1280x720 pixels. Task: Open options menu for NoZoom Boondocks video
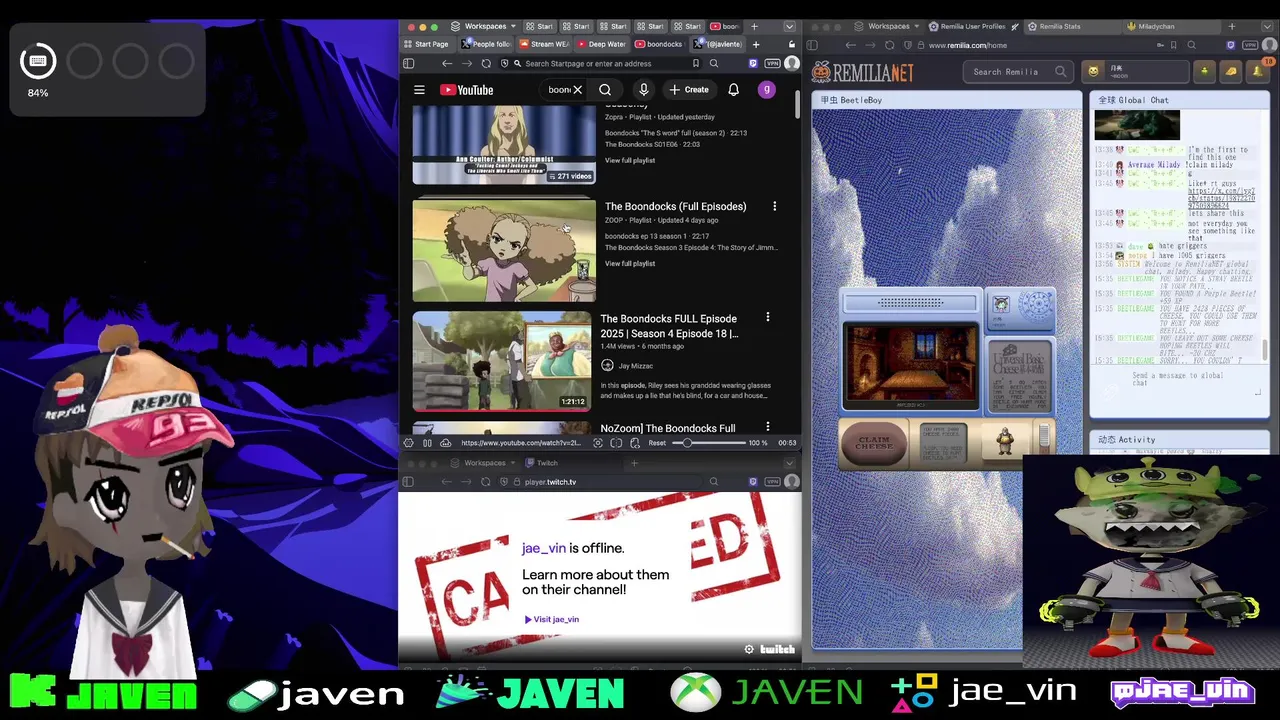[768, 427]
